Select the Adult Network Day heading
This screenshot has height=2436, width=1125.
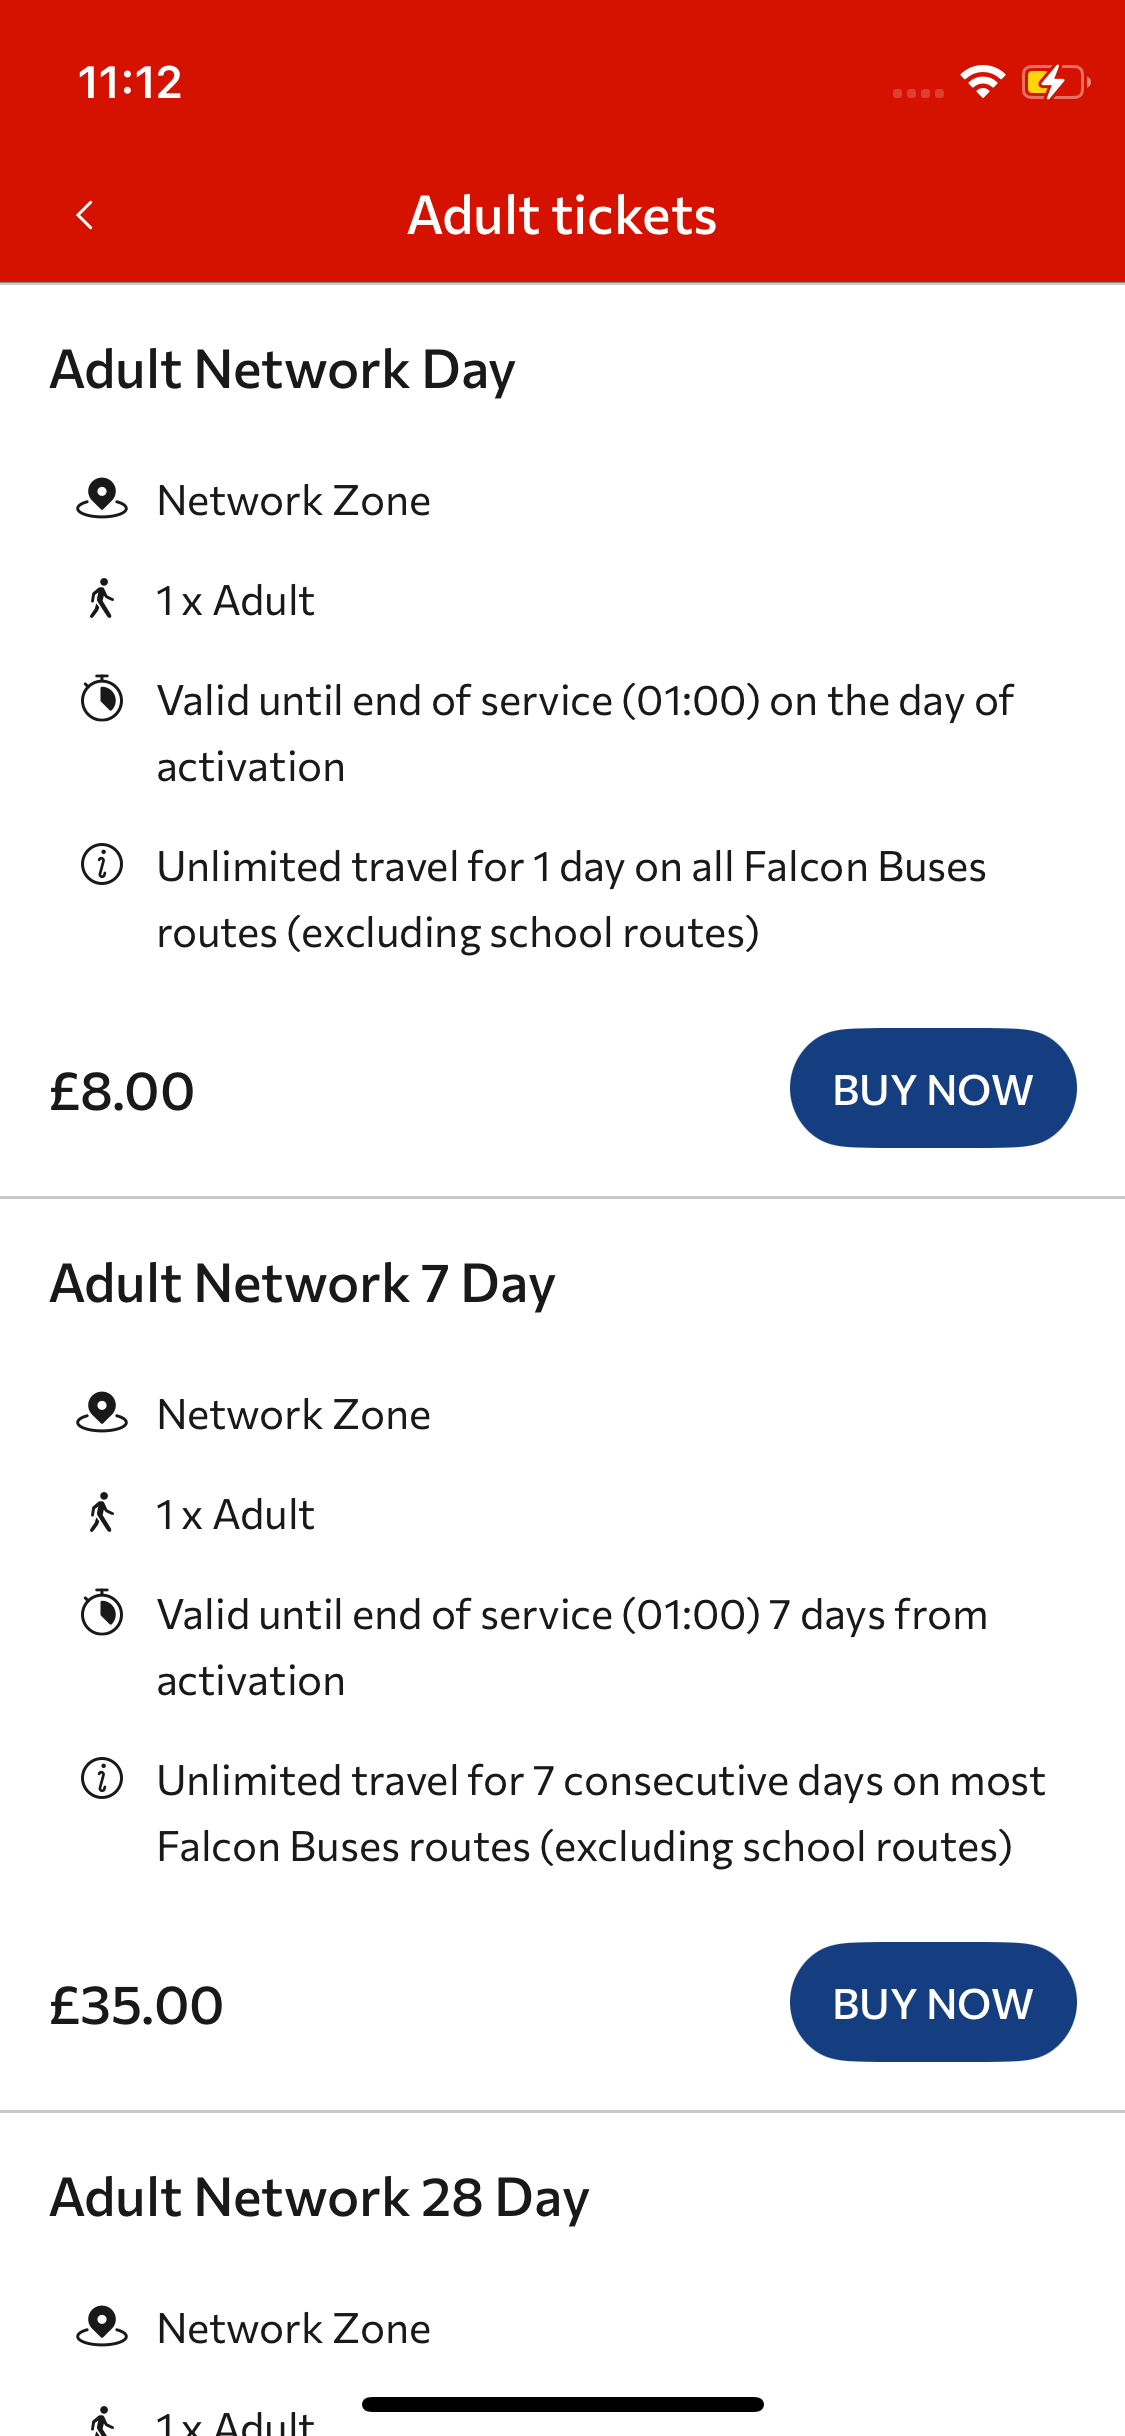pos(283,370)
